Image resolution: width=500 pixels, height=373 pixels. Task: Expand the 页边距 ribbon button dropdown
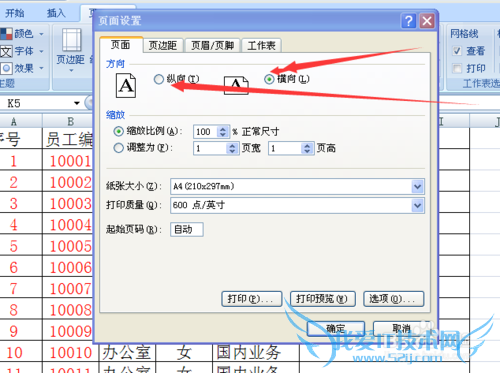click(x=71, y=71)
